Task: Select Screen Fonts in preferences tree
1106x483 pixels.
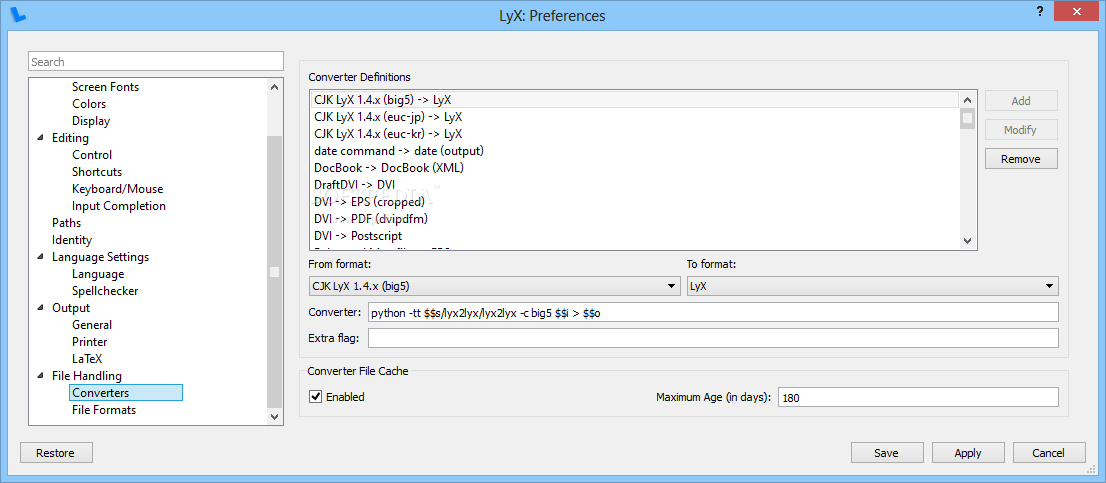Action: [x=105, y=87]
